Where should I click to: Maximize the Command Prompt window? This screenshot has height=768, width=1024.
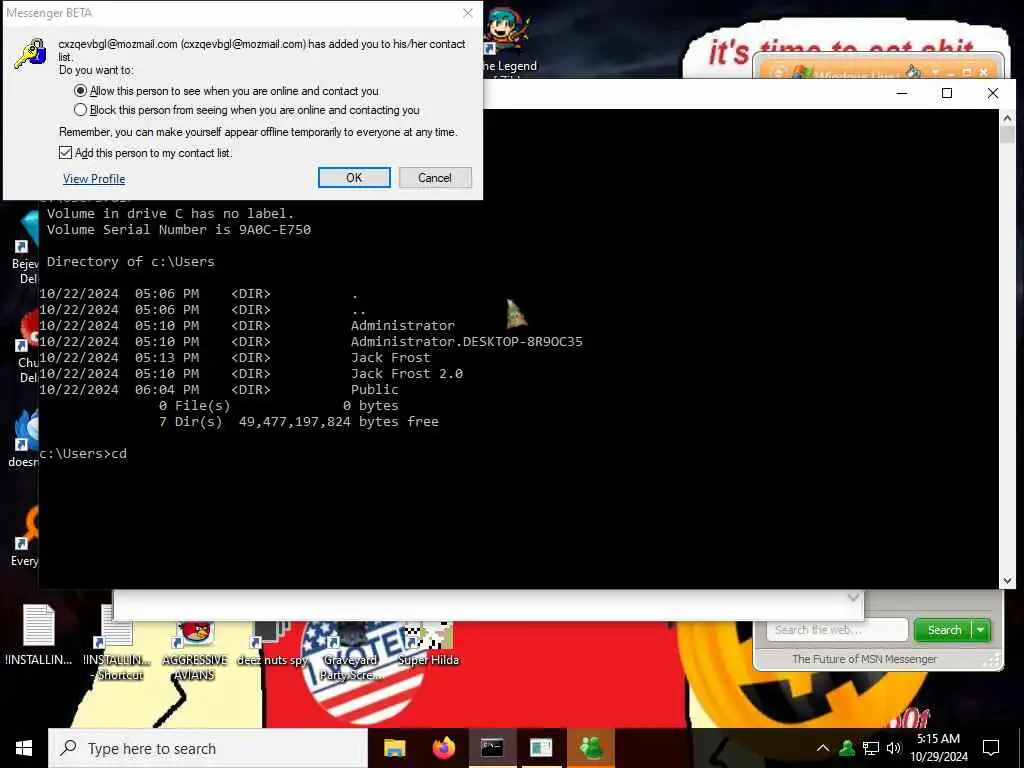947,93
